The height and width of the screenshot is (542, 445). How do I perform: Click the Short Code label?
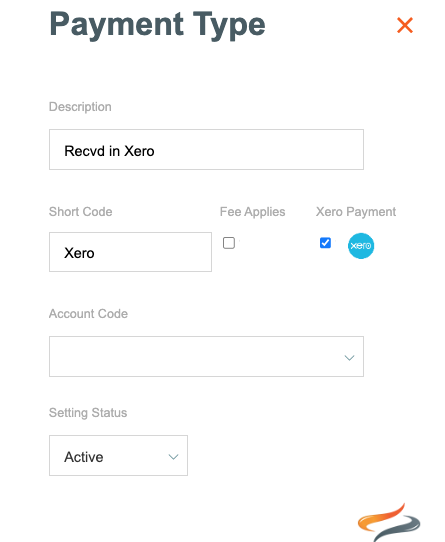(x=81, y=212)
